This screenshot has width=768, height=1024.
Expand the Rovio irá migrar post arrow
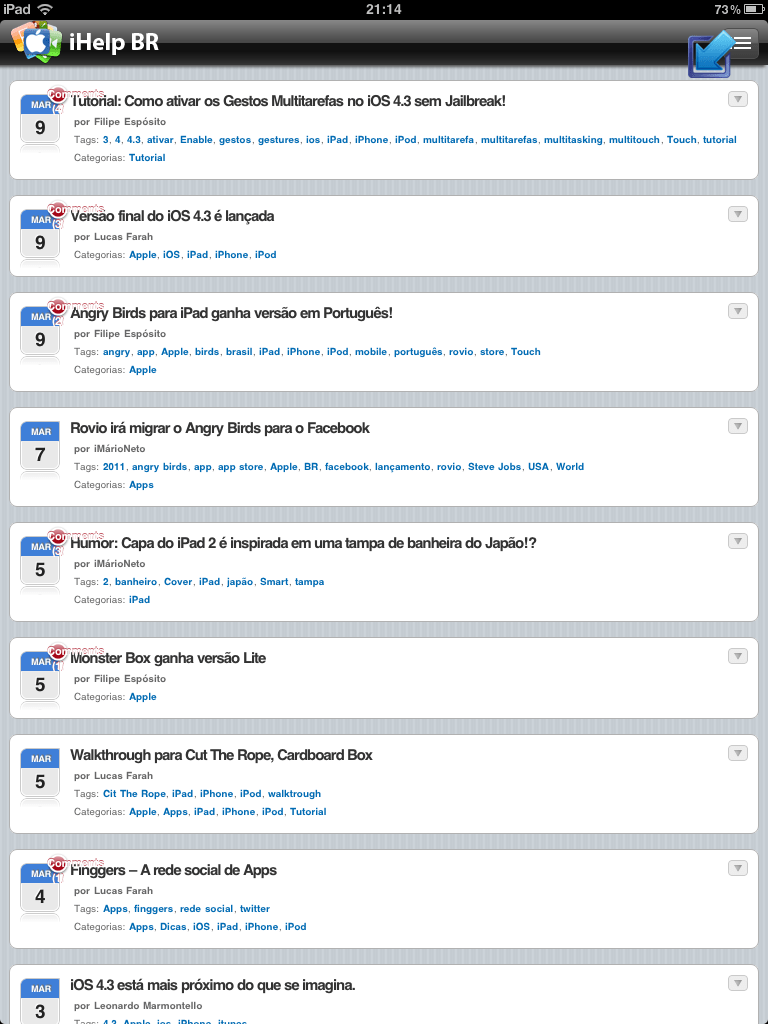tap(737, 426)
